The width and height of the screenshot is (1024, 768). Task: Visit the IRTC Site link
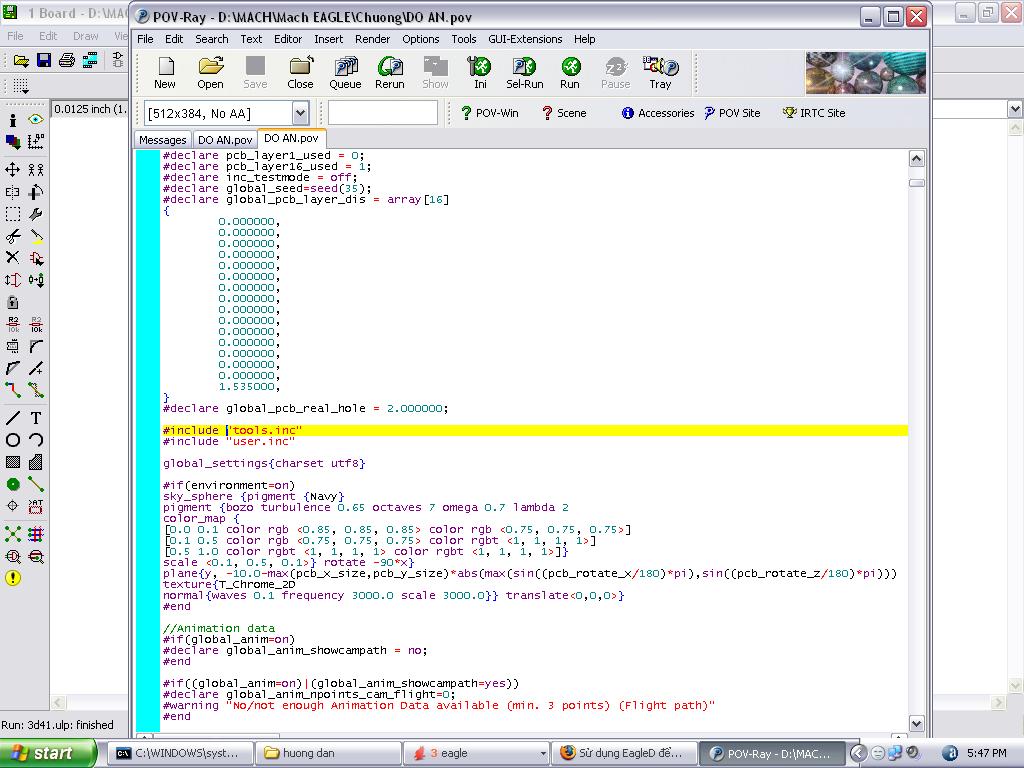click(814, 113)
